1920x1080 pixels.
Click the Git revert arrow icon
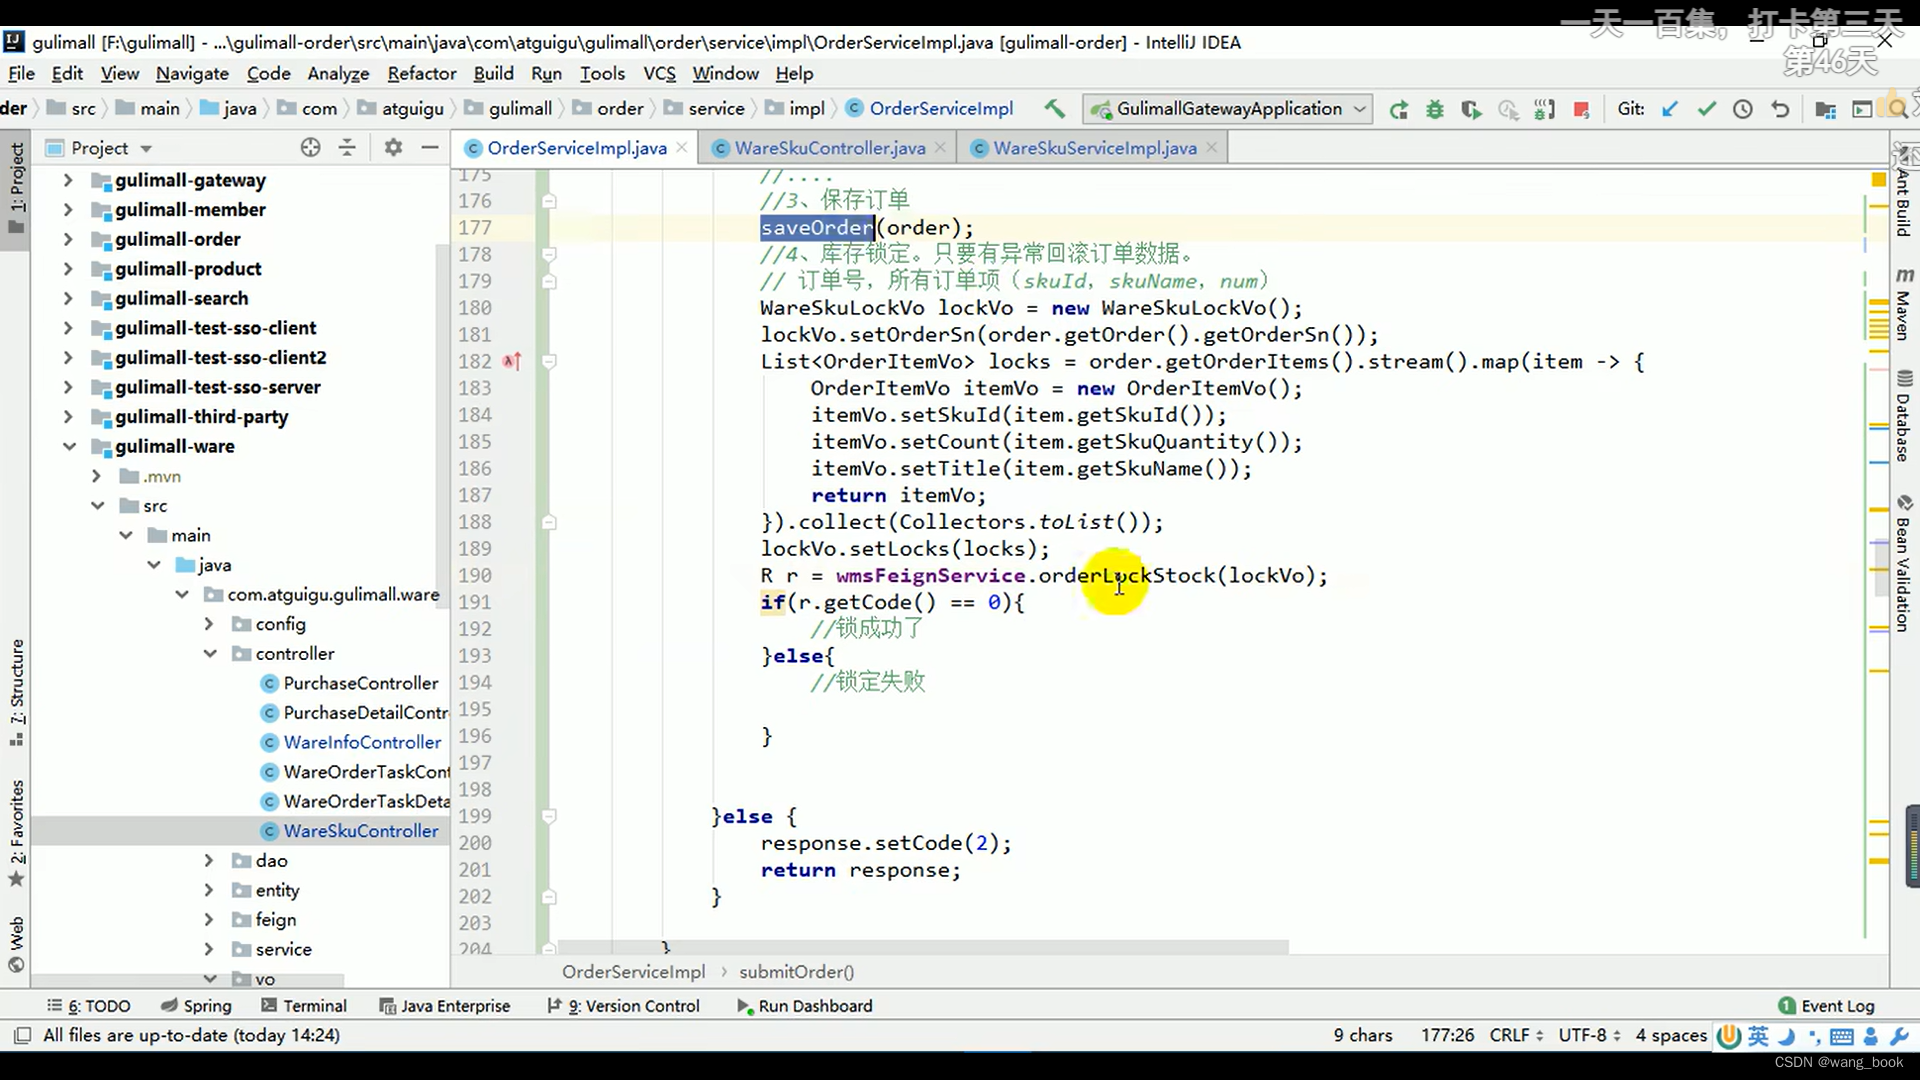[1780, 109]
